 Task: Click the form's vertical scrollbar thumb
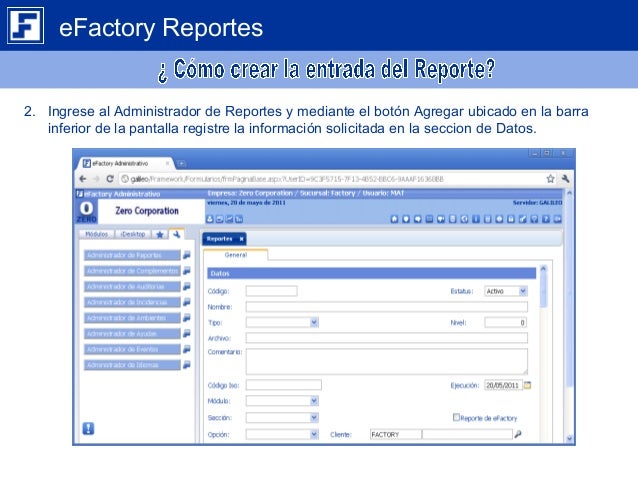pyautogui.click(x=543, y=290)
